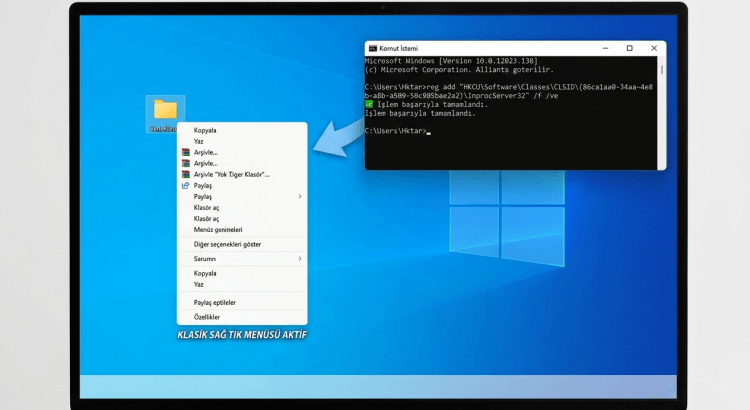Click the green checkmark in the command output
750x410 pixels.
tap(369, 104)
